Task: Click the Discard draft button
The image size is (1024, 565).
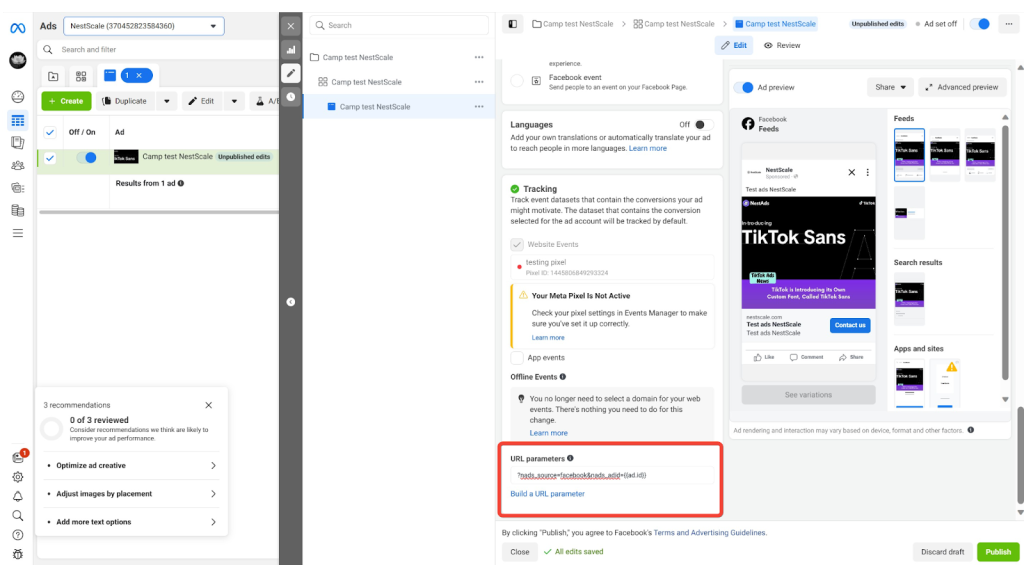Action: [942, 552]
